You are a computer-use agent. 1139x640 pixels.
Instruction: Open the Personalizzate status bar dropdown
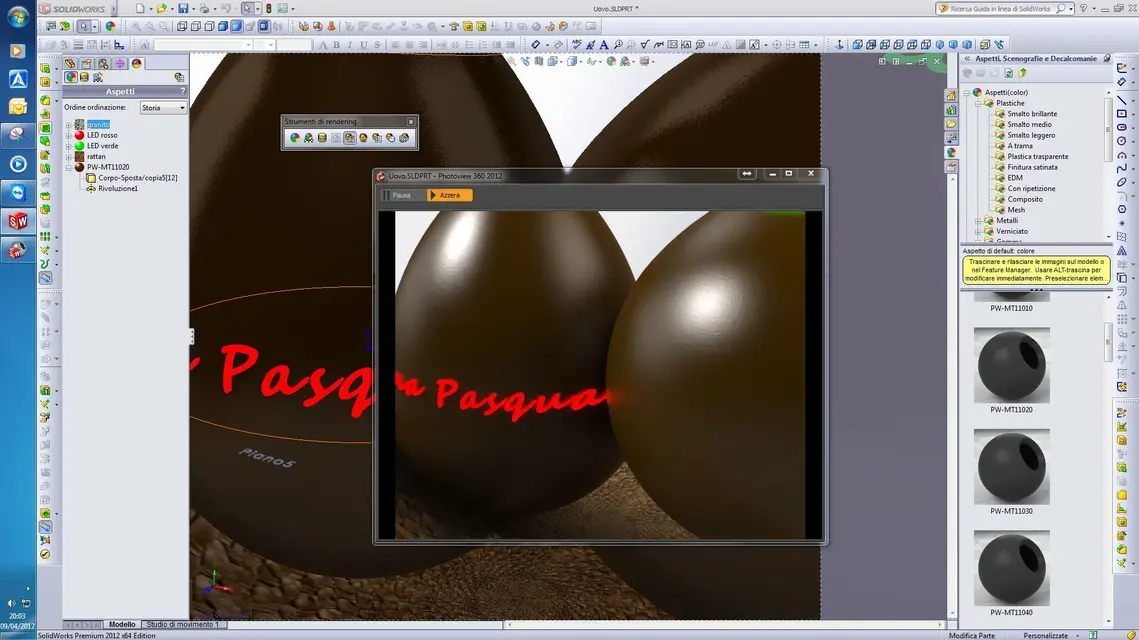[x=1050, y=636]
